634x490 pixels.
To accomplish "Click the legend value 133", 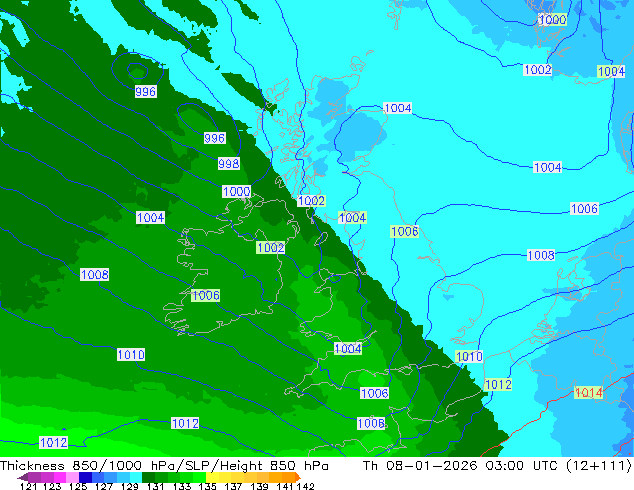I will [x=182, y=486].
